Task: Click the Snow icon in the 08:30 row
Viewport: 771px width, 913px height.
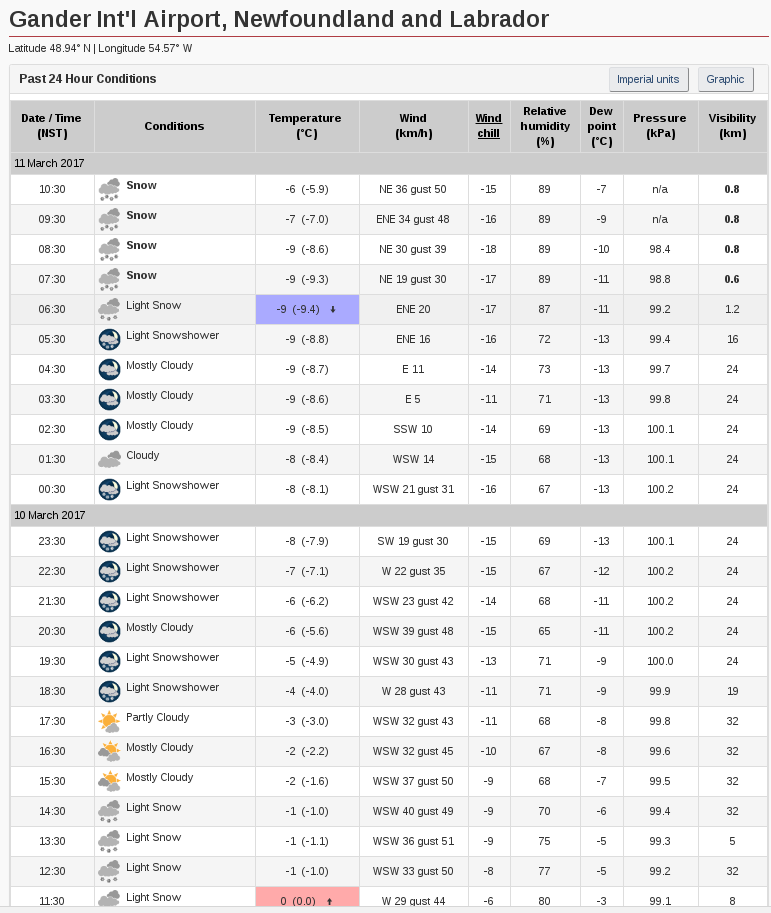Action: tap(109, 250)
